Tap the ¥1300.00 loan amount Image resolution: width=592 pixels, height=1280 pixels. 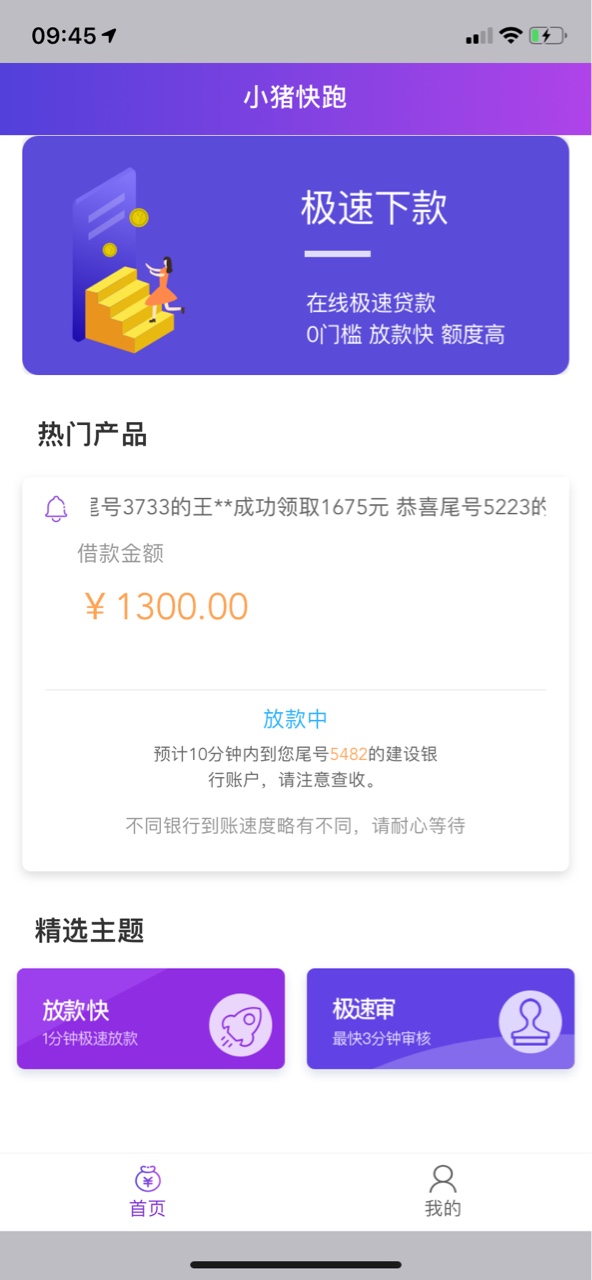(166, 606)
